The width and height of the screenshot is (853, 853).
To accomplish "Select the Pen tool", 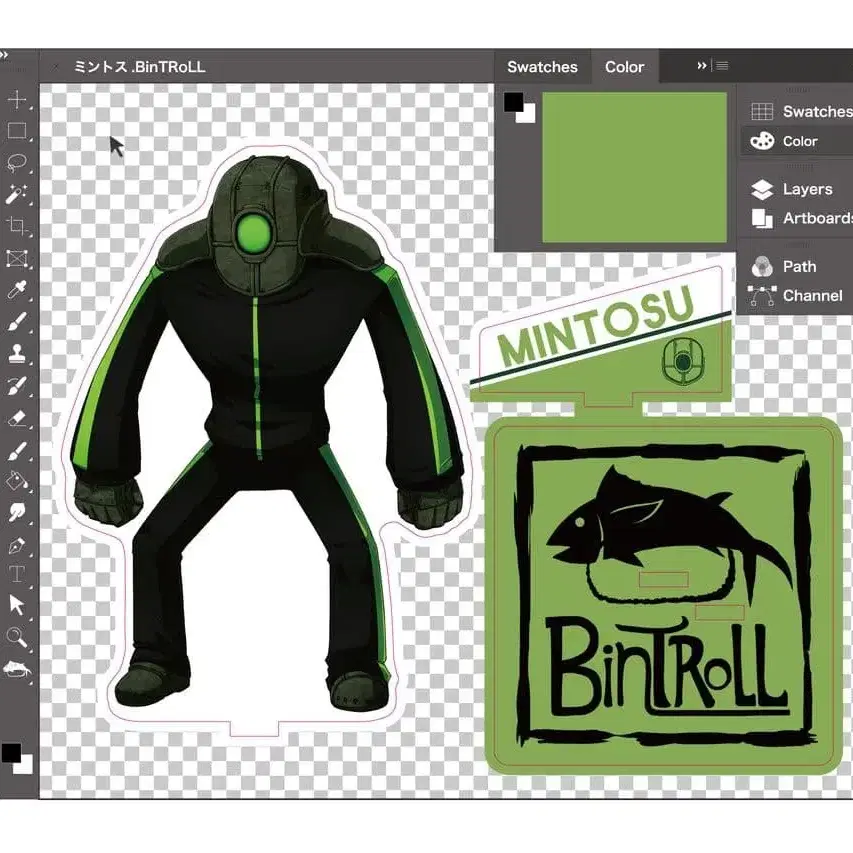I will coord(17,546).
